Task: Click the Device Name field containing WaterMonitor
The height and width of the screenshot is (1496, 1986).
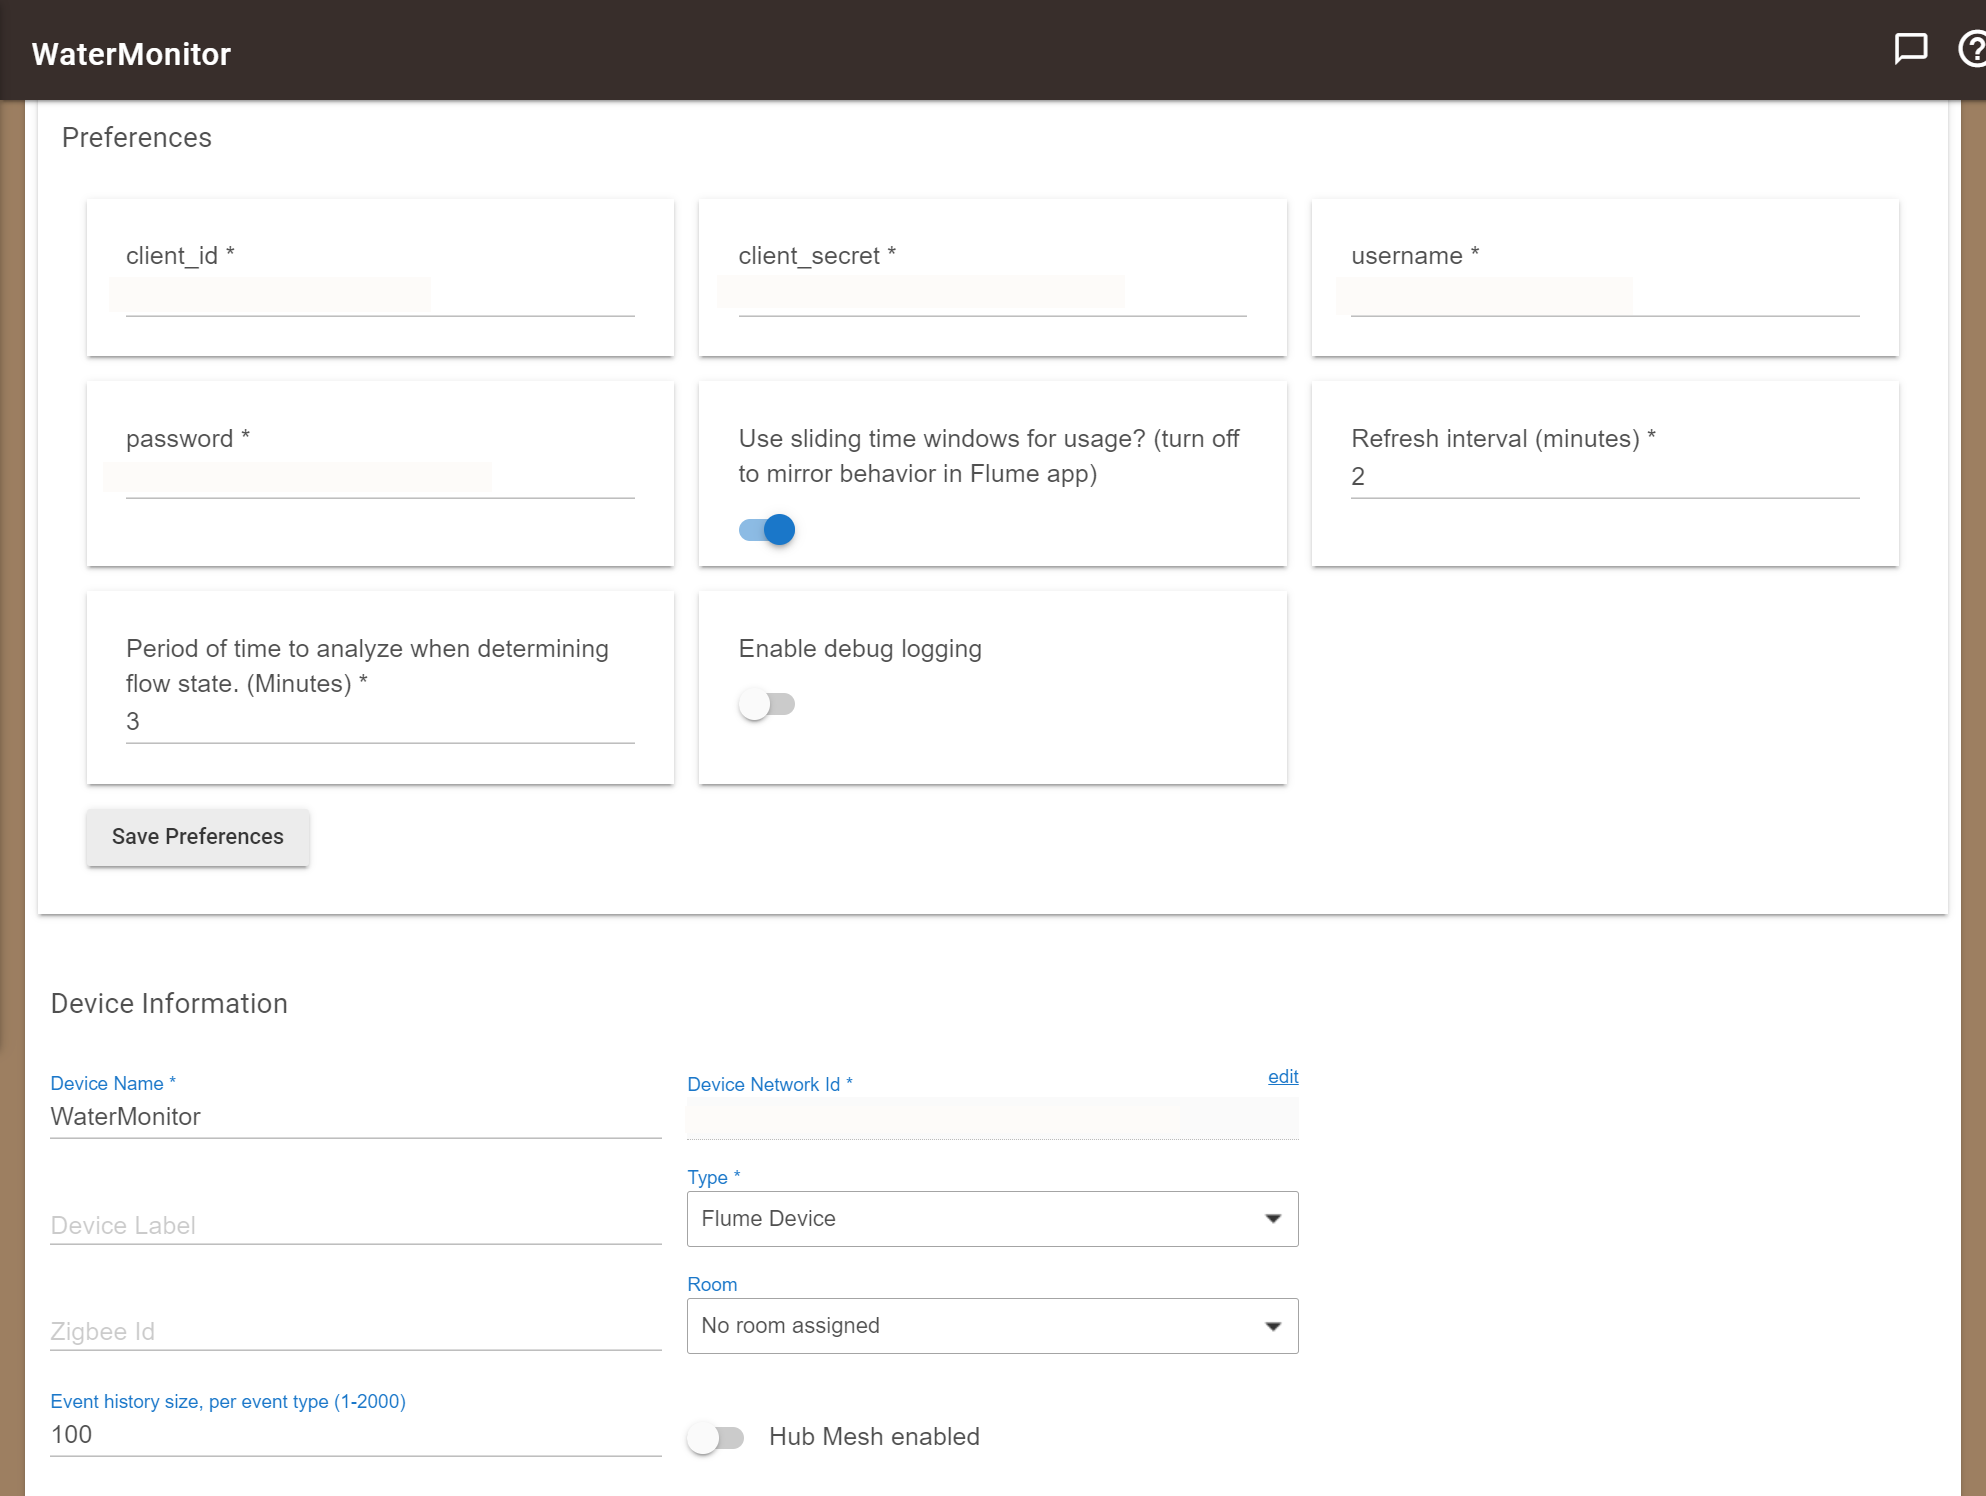Action: [x=356, y=1117]
